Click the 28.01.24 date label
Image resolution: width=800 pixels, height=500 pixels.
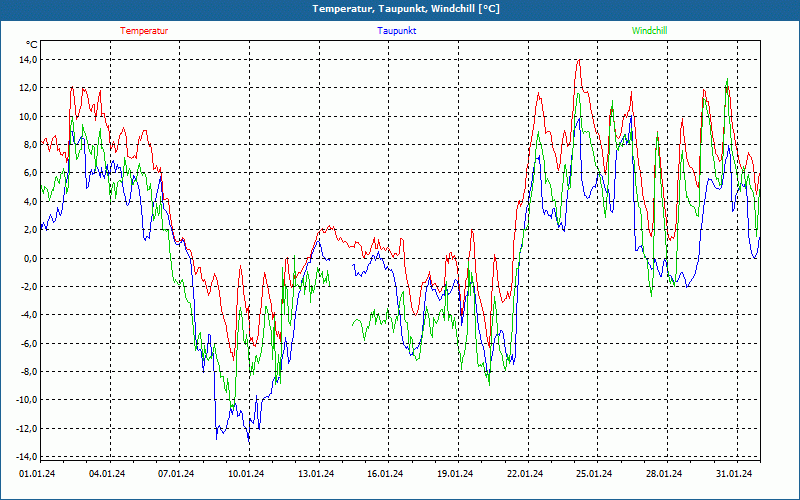(x=665, y=474)
